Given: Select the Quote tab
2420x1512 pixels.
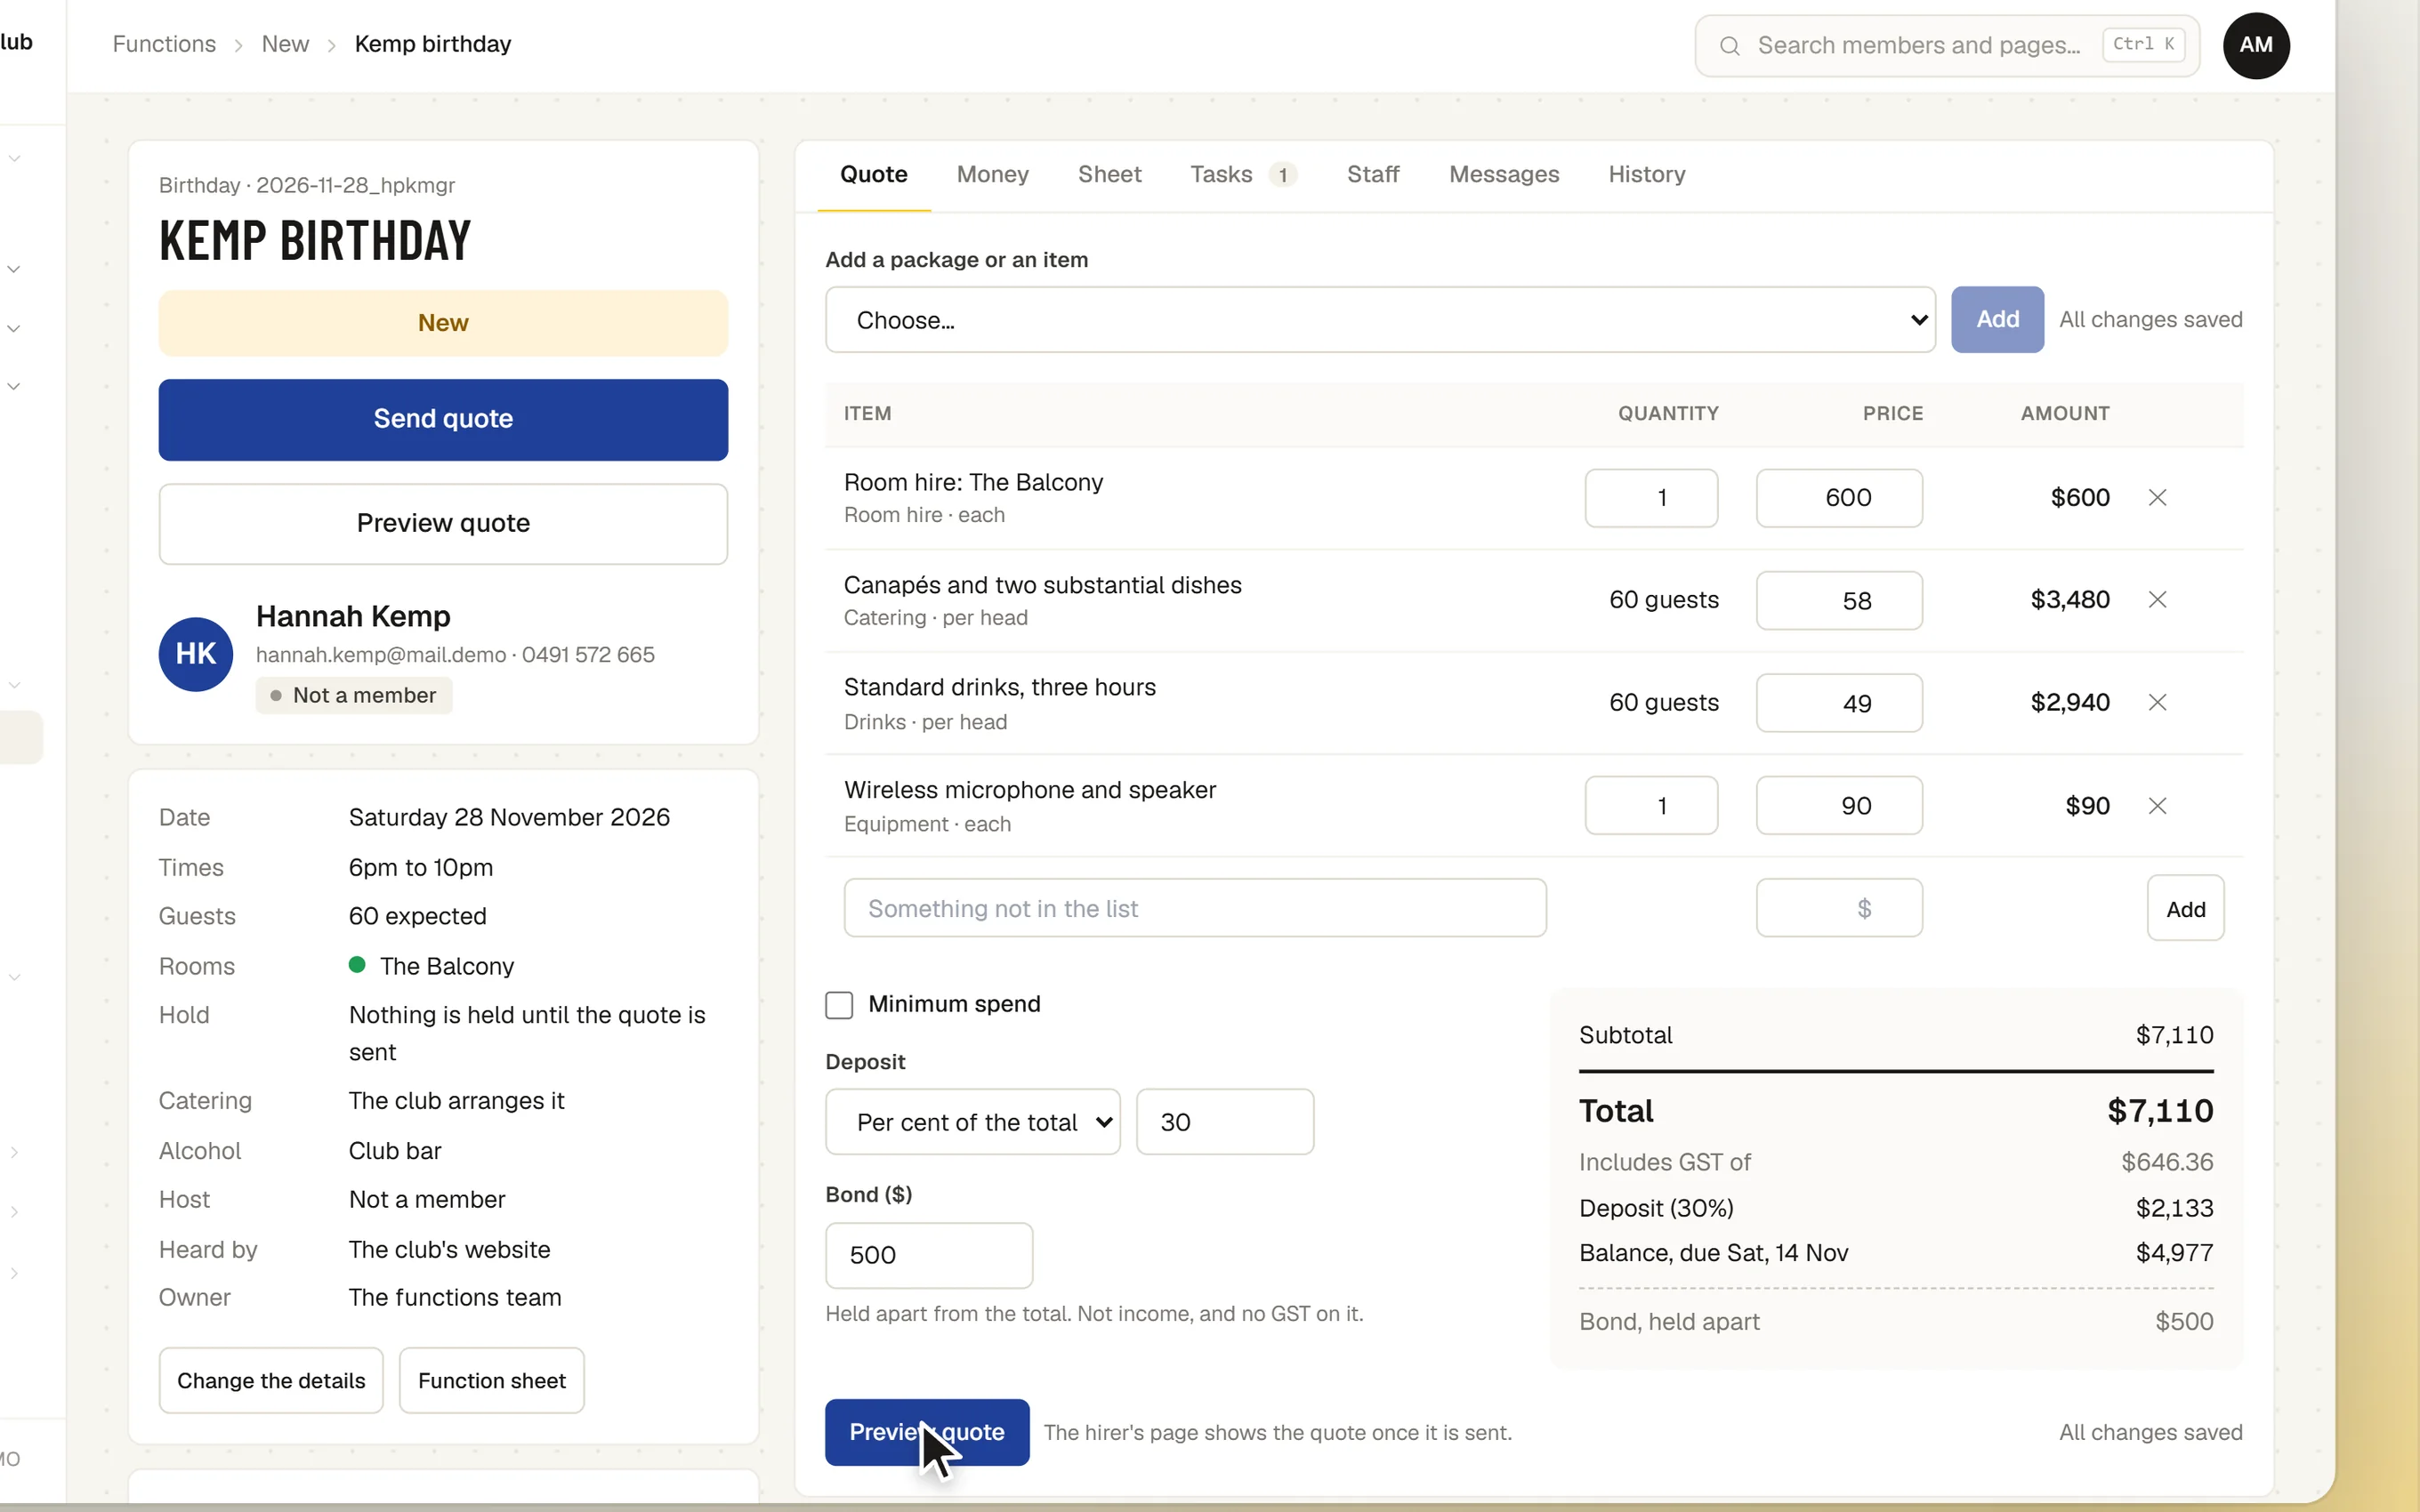Looking at the screenshot, I should (873, 175).
